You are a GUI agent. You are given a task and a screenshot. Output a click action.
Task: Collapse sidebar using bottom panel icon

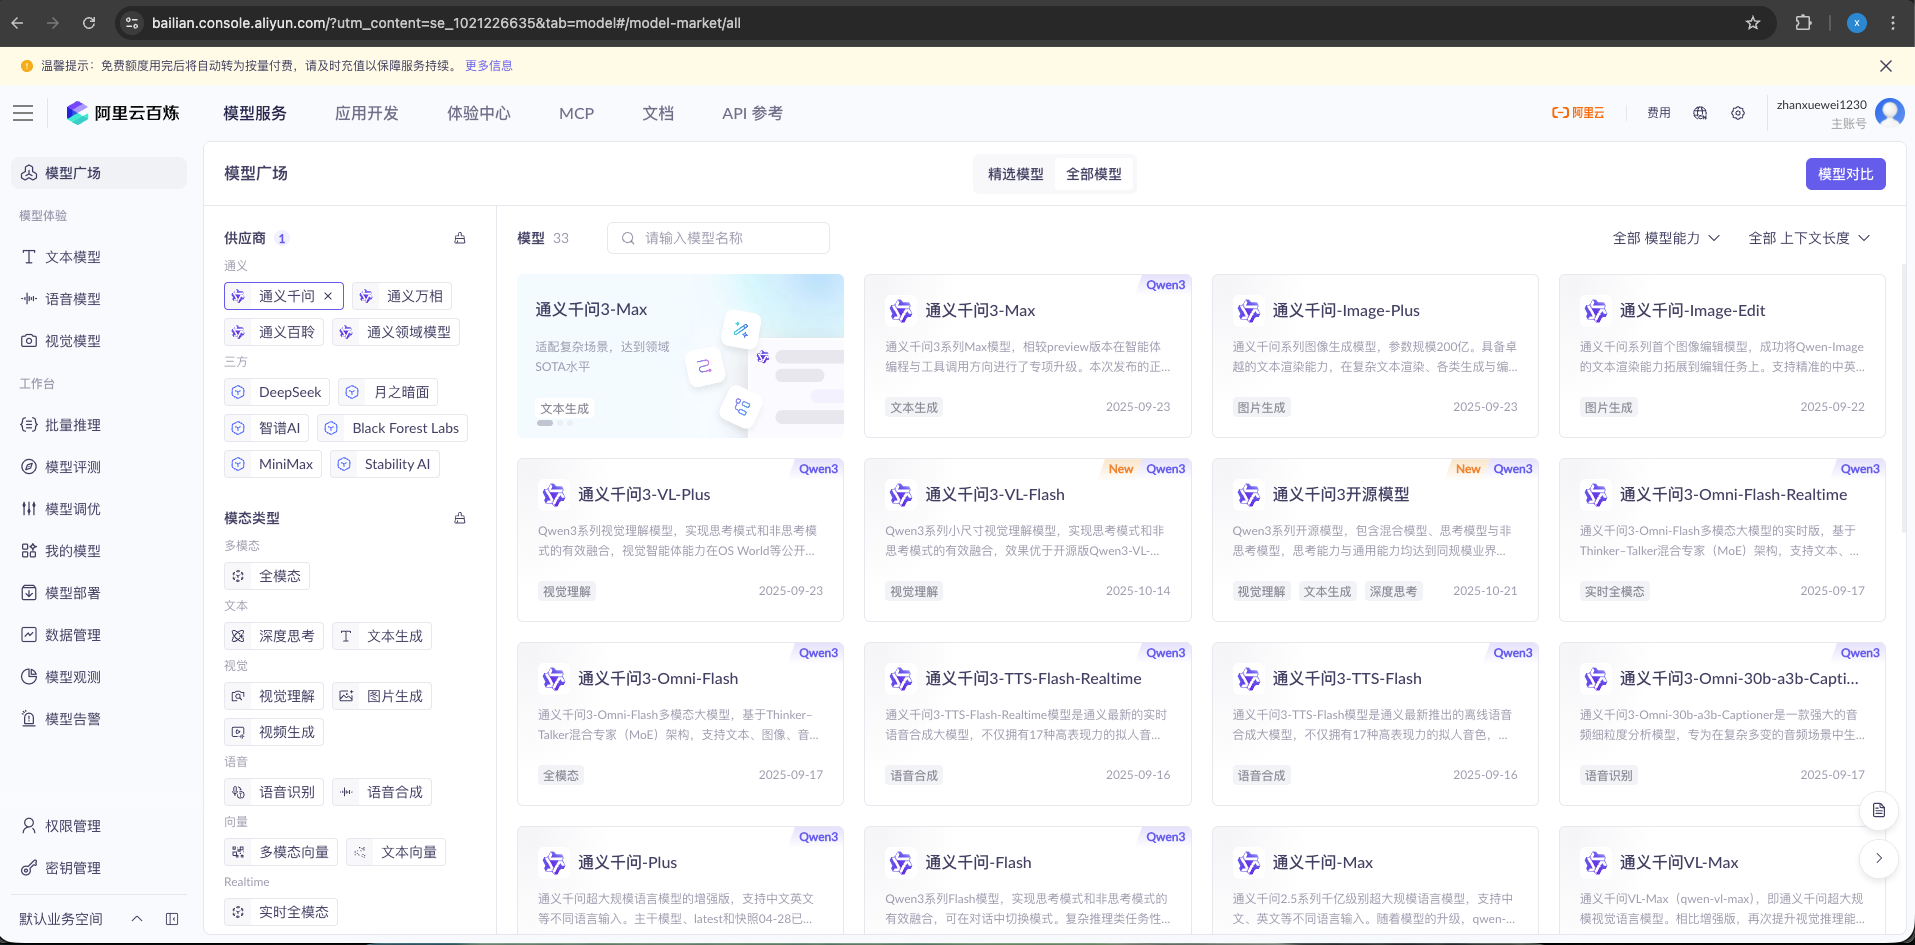[172, 919]
